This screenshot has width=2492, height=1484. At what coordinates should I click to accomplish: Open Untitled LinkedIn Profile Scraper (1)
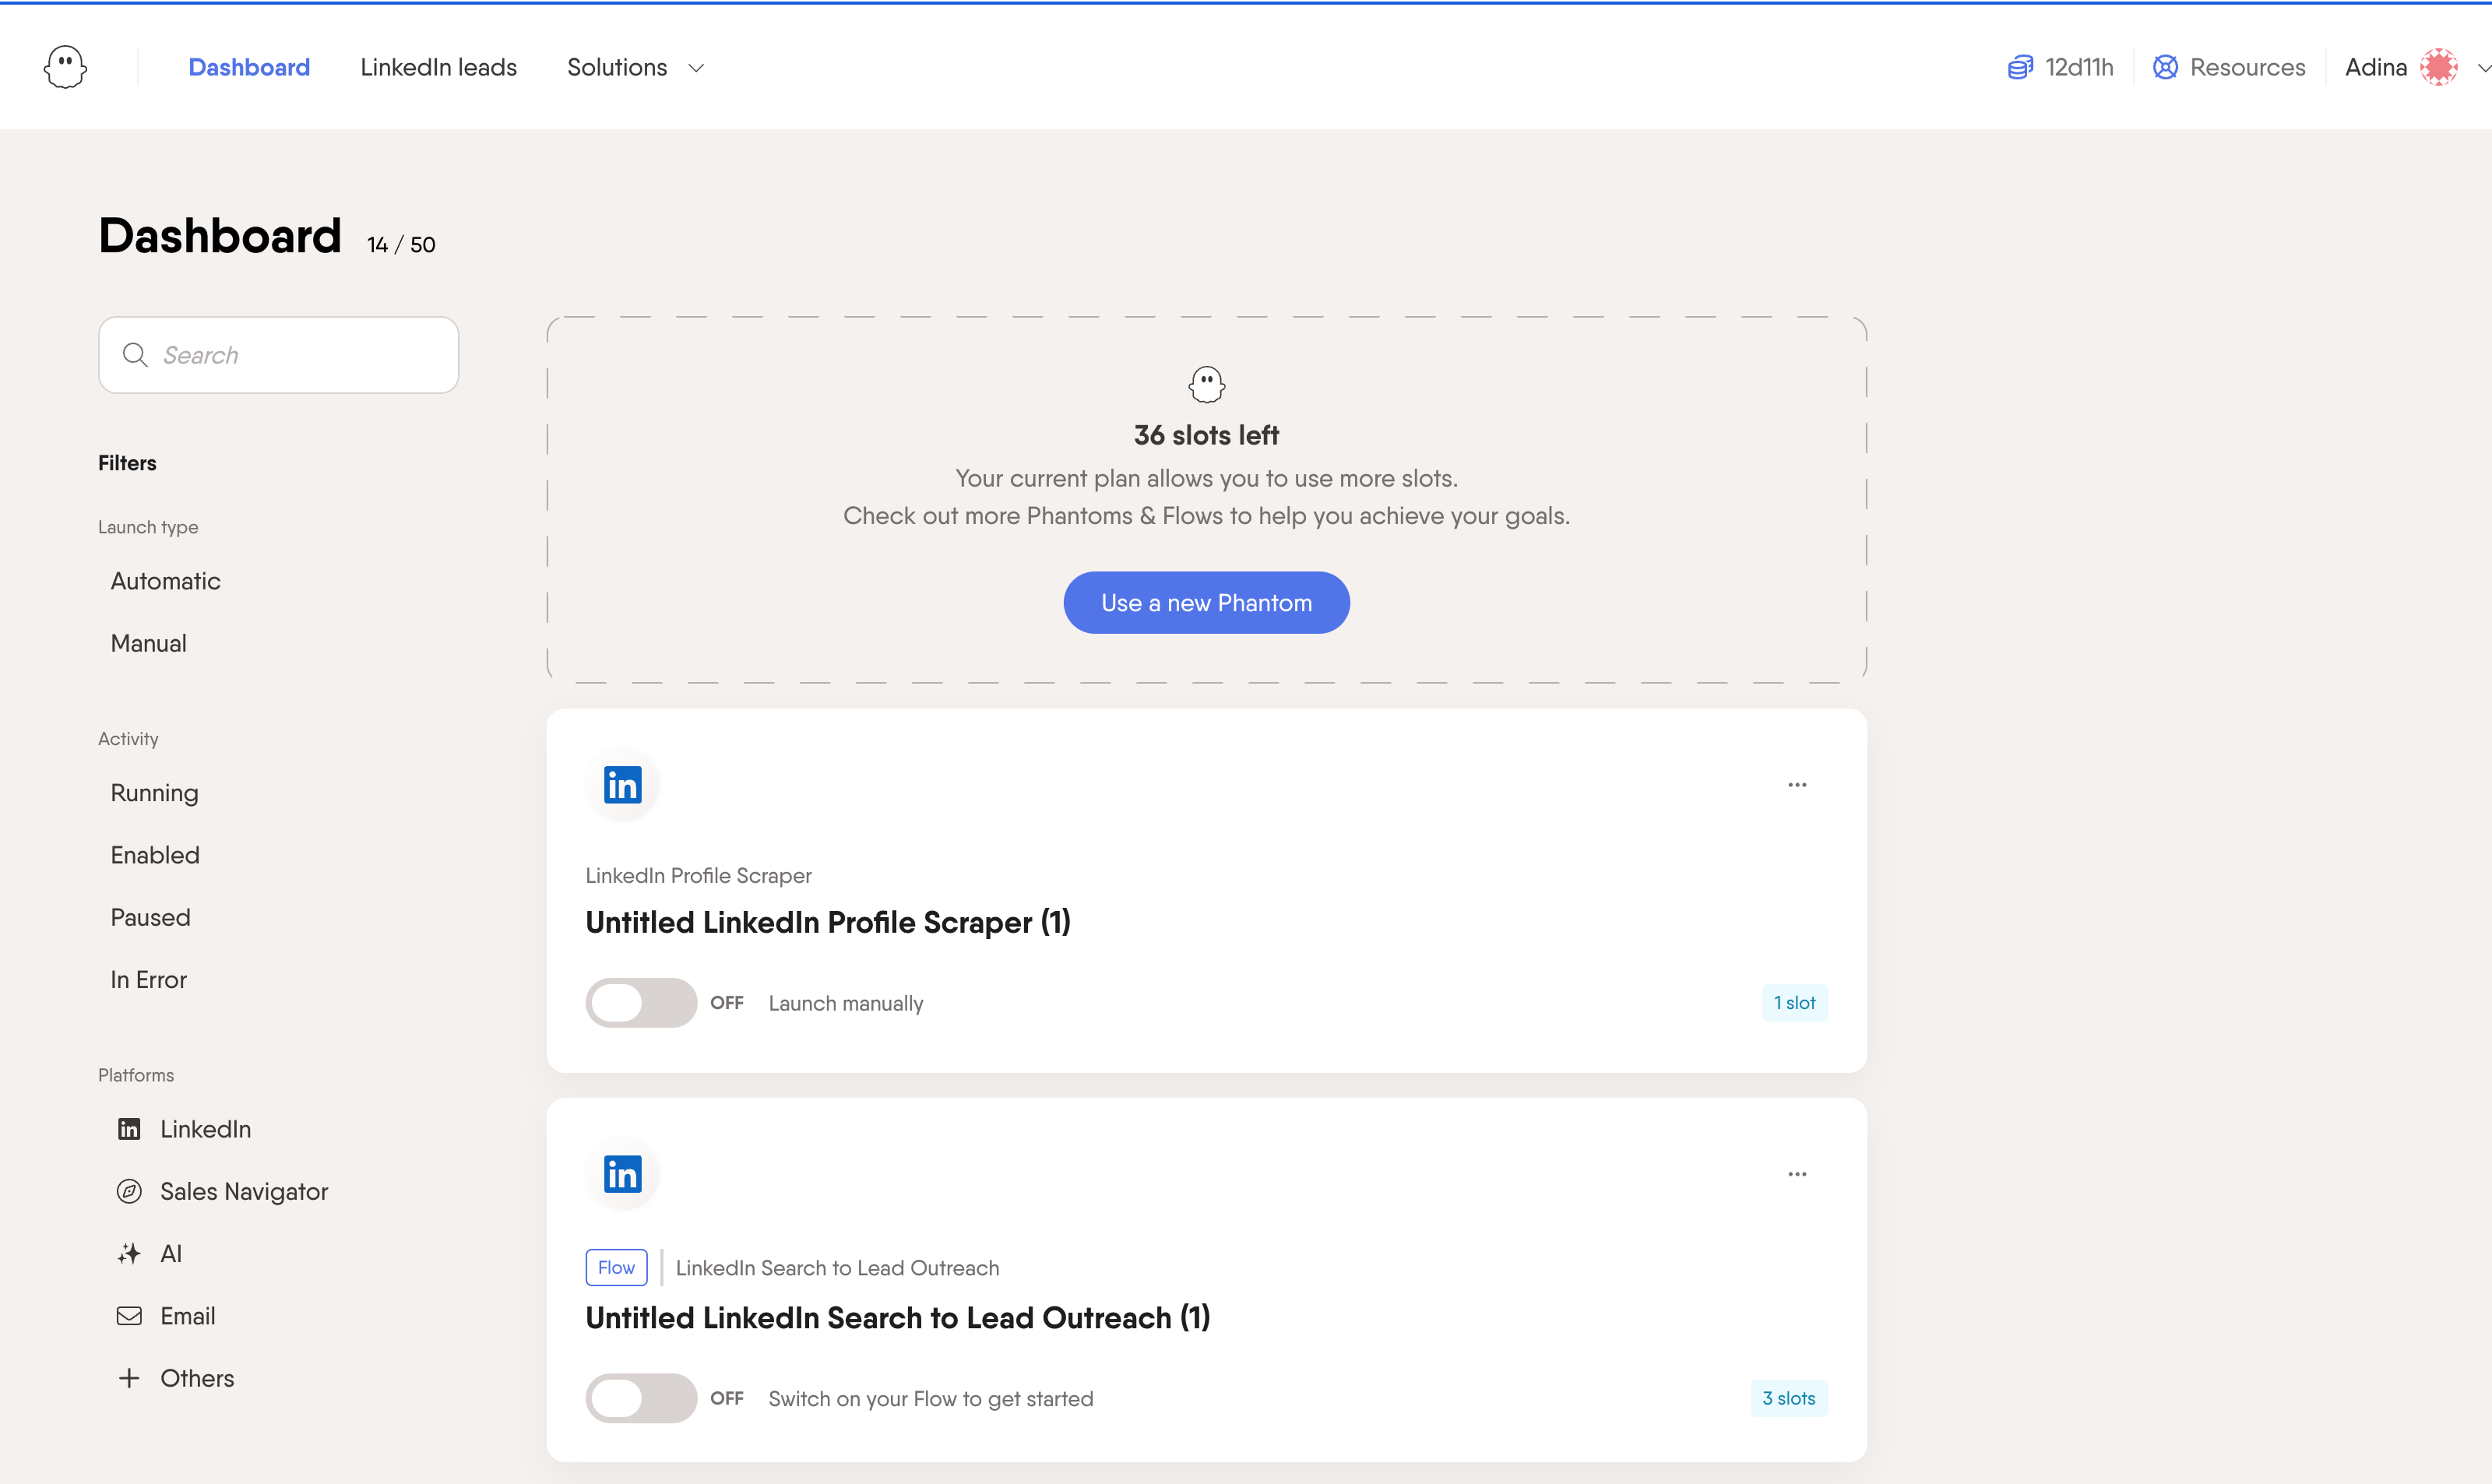pyautogui.click(x=828, y=922)
